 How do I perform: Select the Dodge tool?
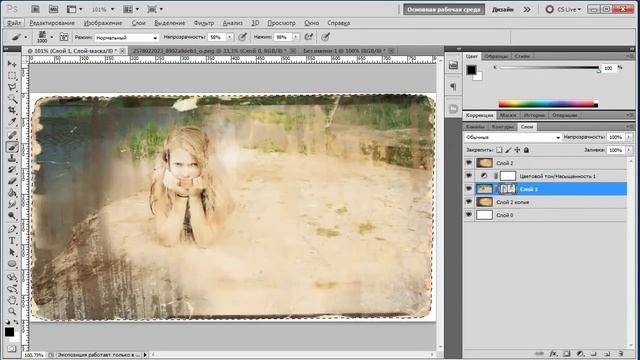coord(12,216)
